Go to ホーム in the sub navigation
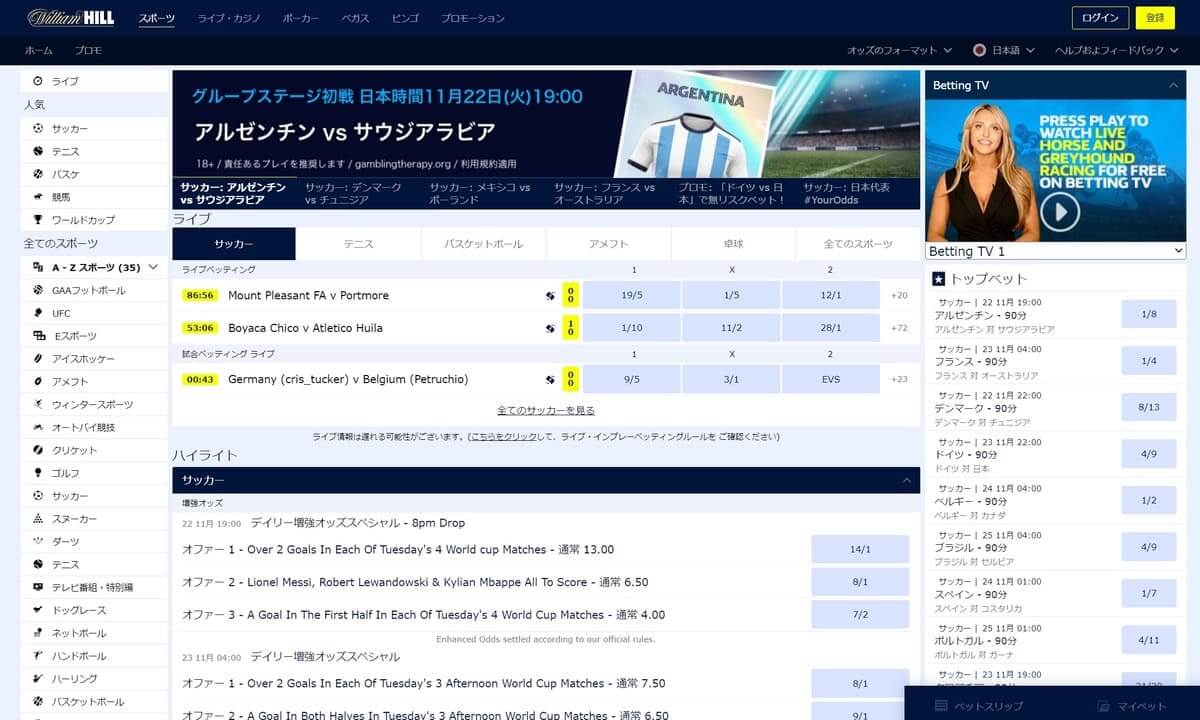This screenshot has height=720, width=1200. [39, 50]
